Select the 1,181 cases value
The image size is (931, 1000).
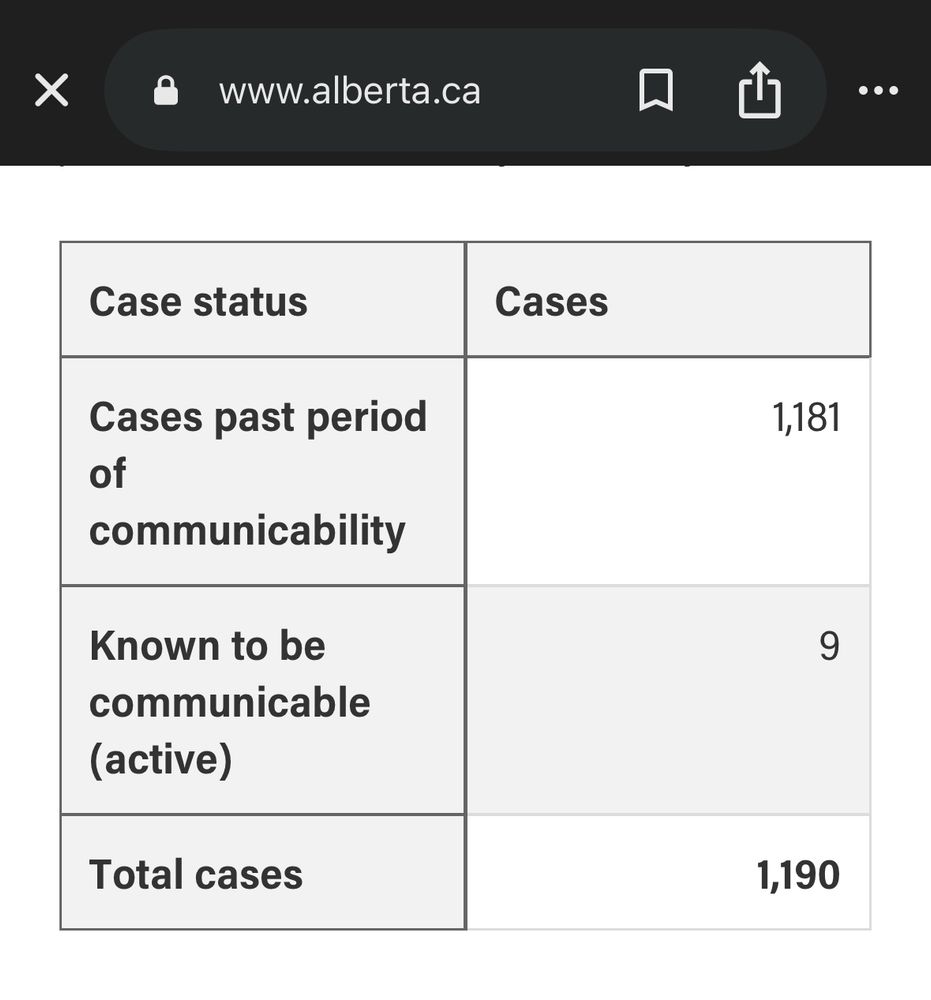(805, 418)
